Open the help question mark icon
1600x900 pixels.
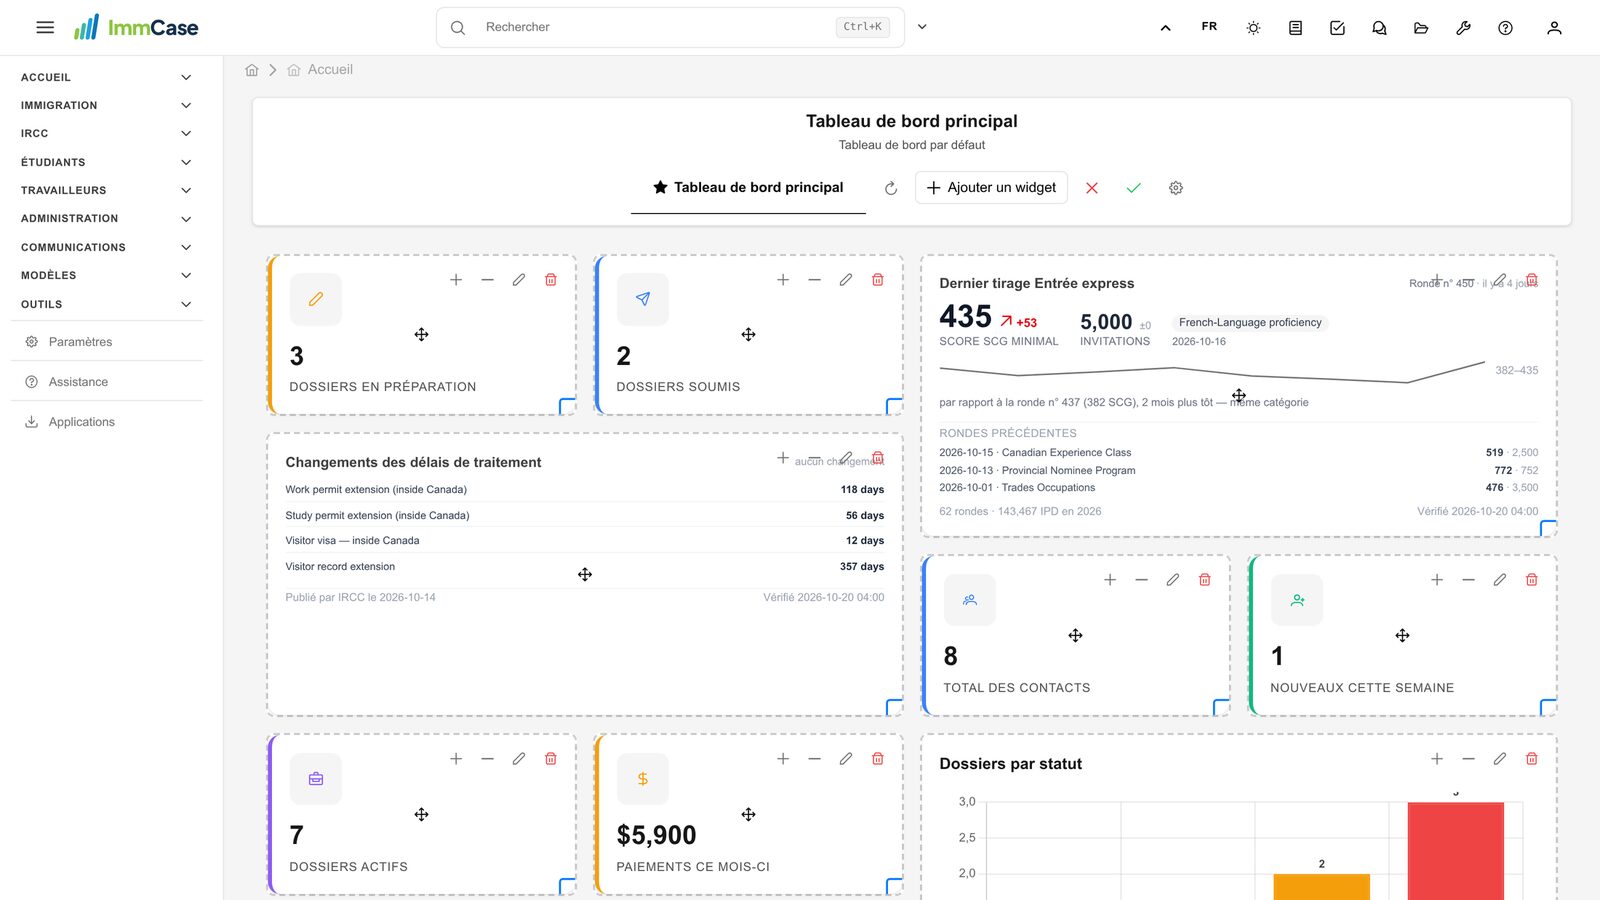click(x=1505, y=28)
